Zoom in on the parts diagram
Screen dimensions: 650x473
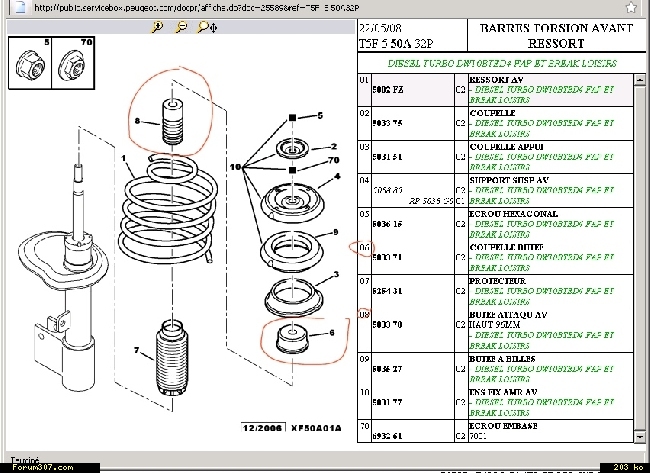[x=157, y=27]
